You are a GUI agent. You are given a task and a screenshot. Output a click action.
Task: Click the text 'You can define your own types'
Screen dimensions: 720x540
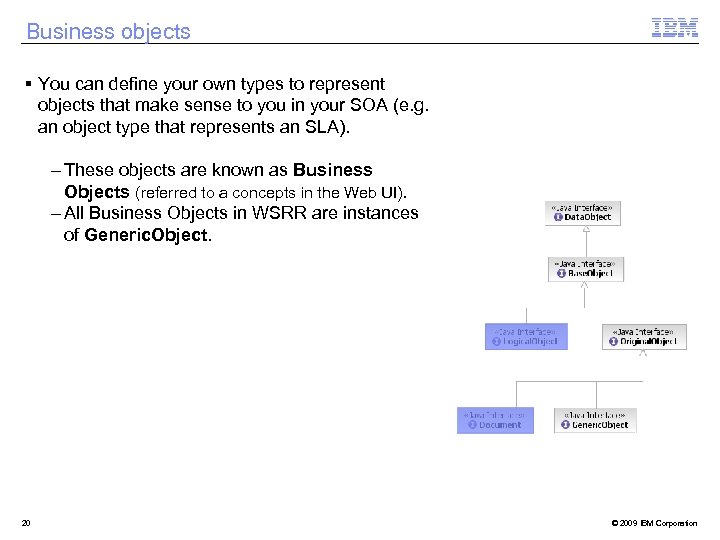(x=161, y=84)
